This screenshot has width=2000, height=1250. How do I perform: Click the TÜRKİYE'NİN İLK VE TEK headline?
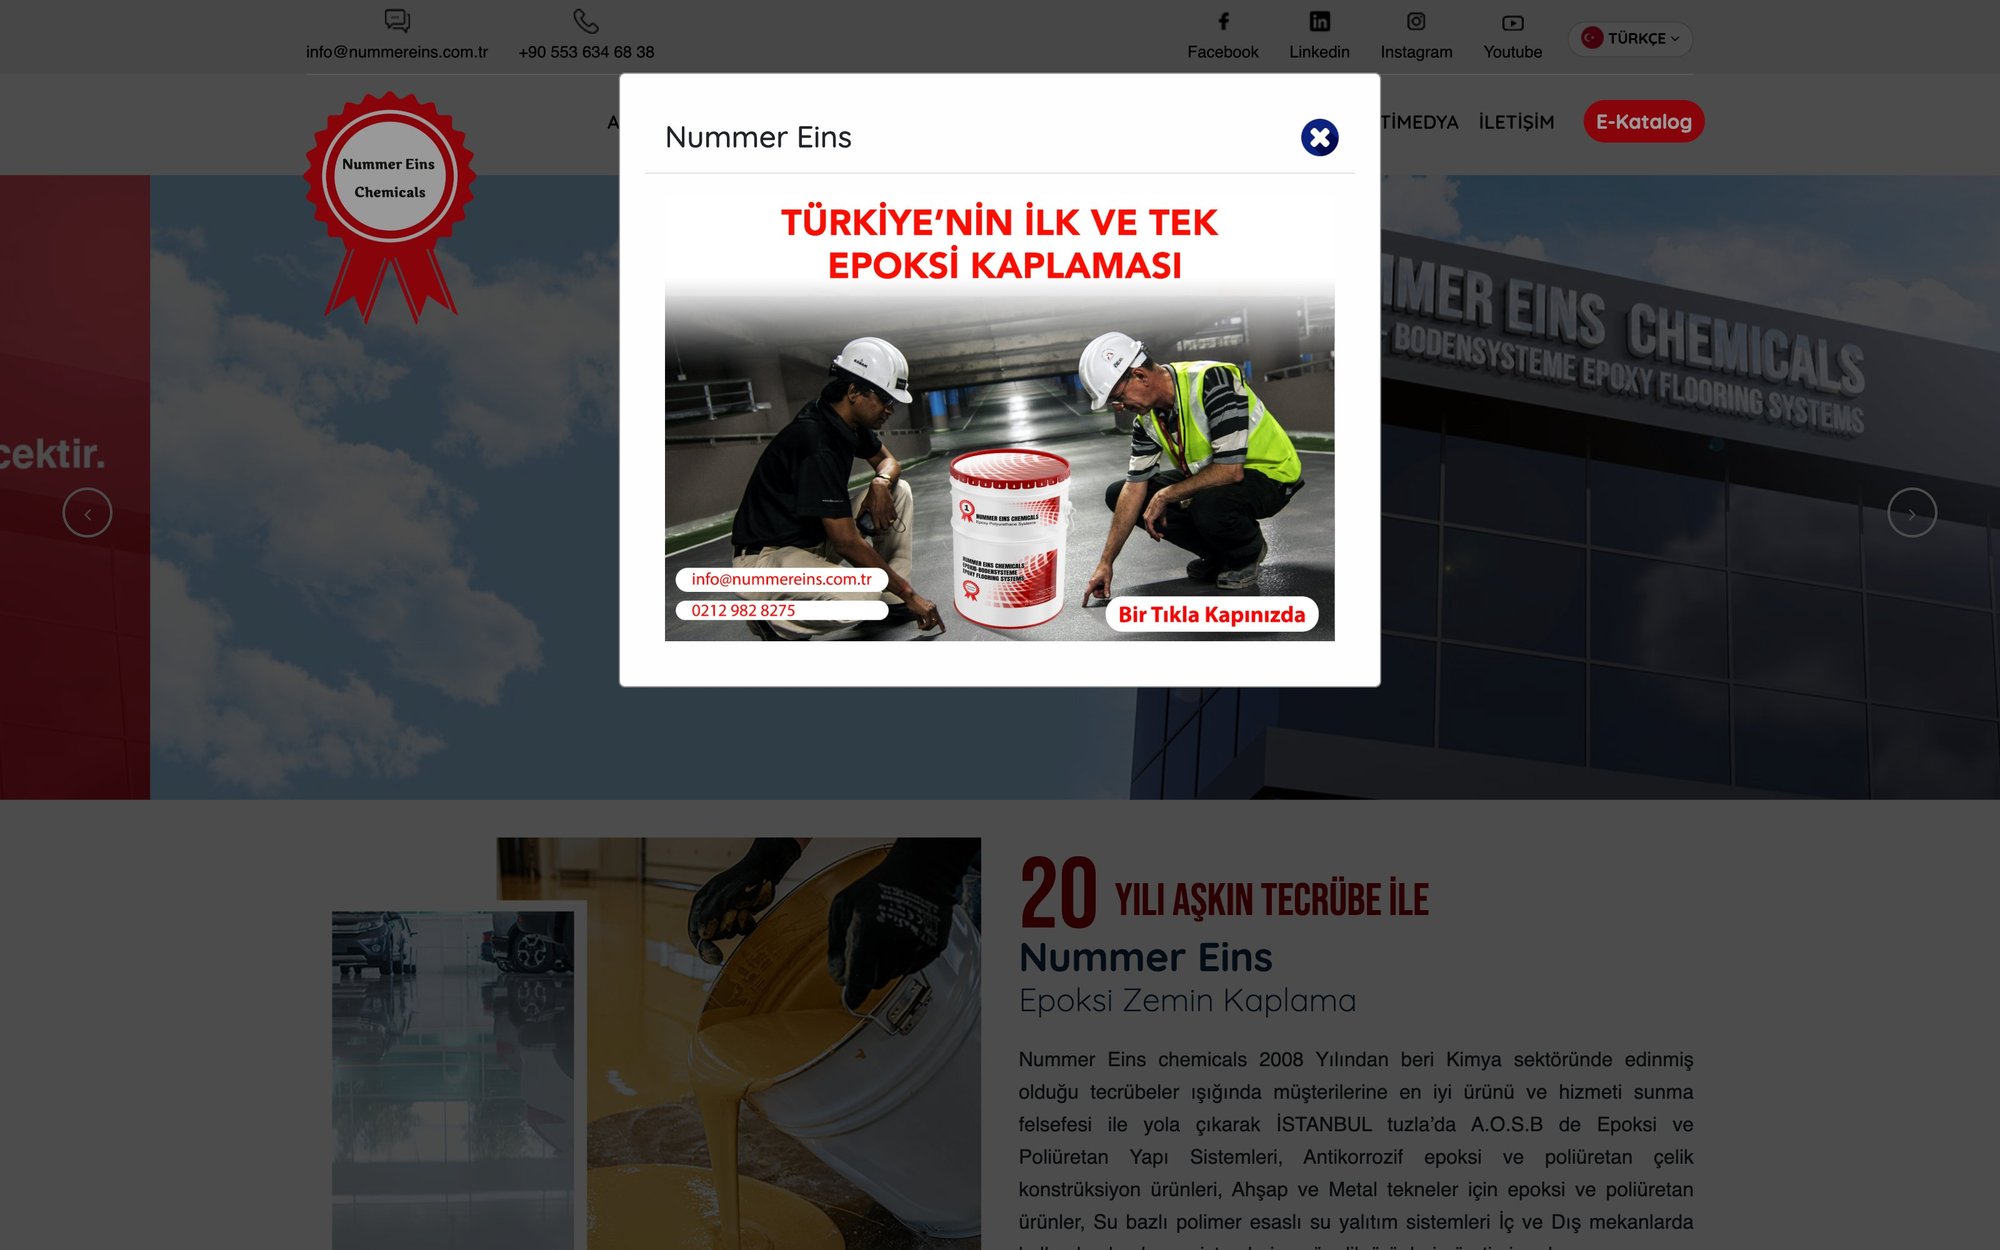(x=999, y=222)
